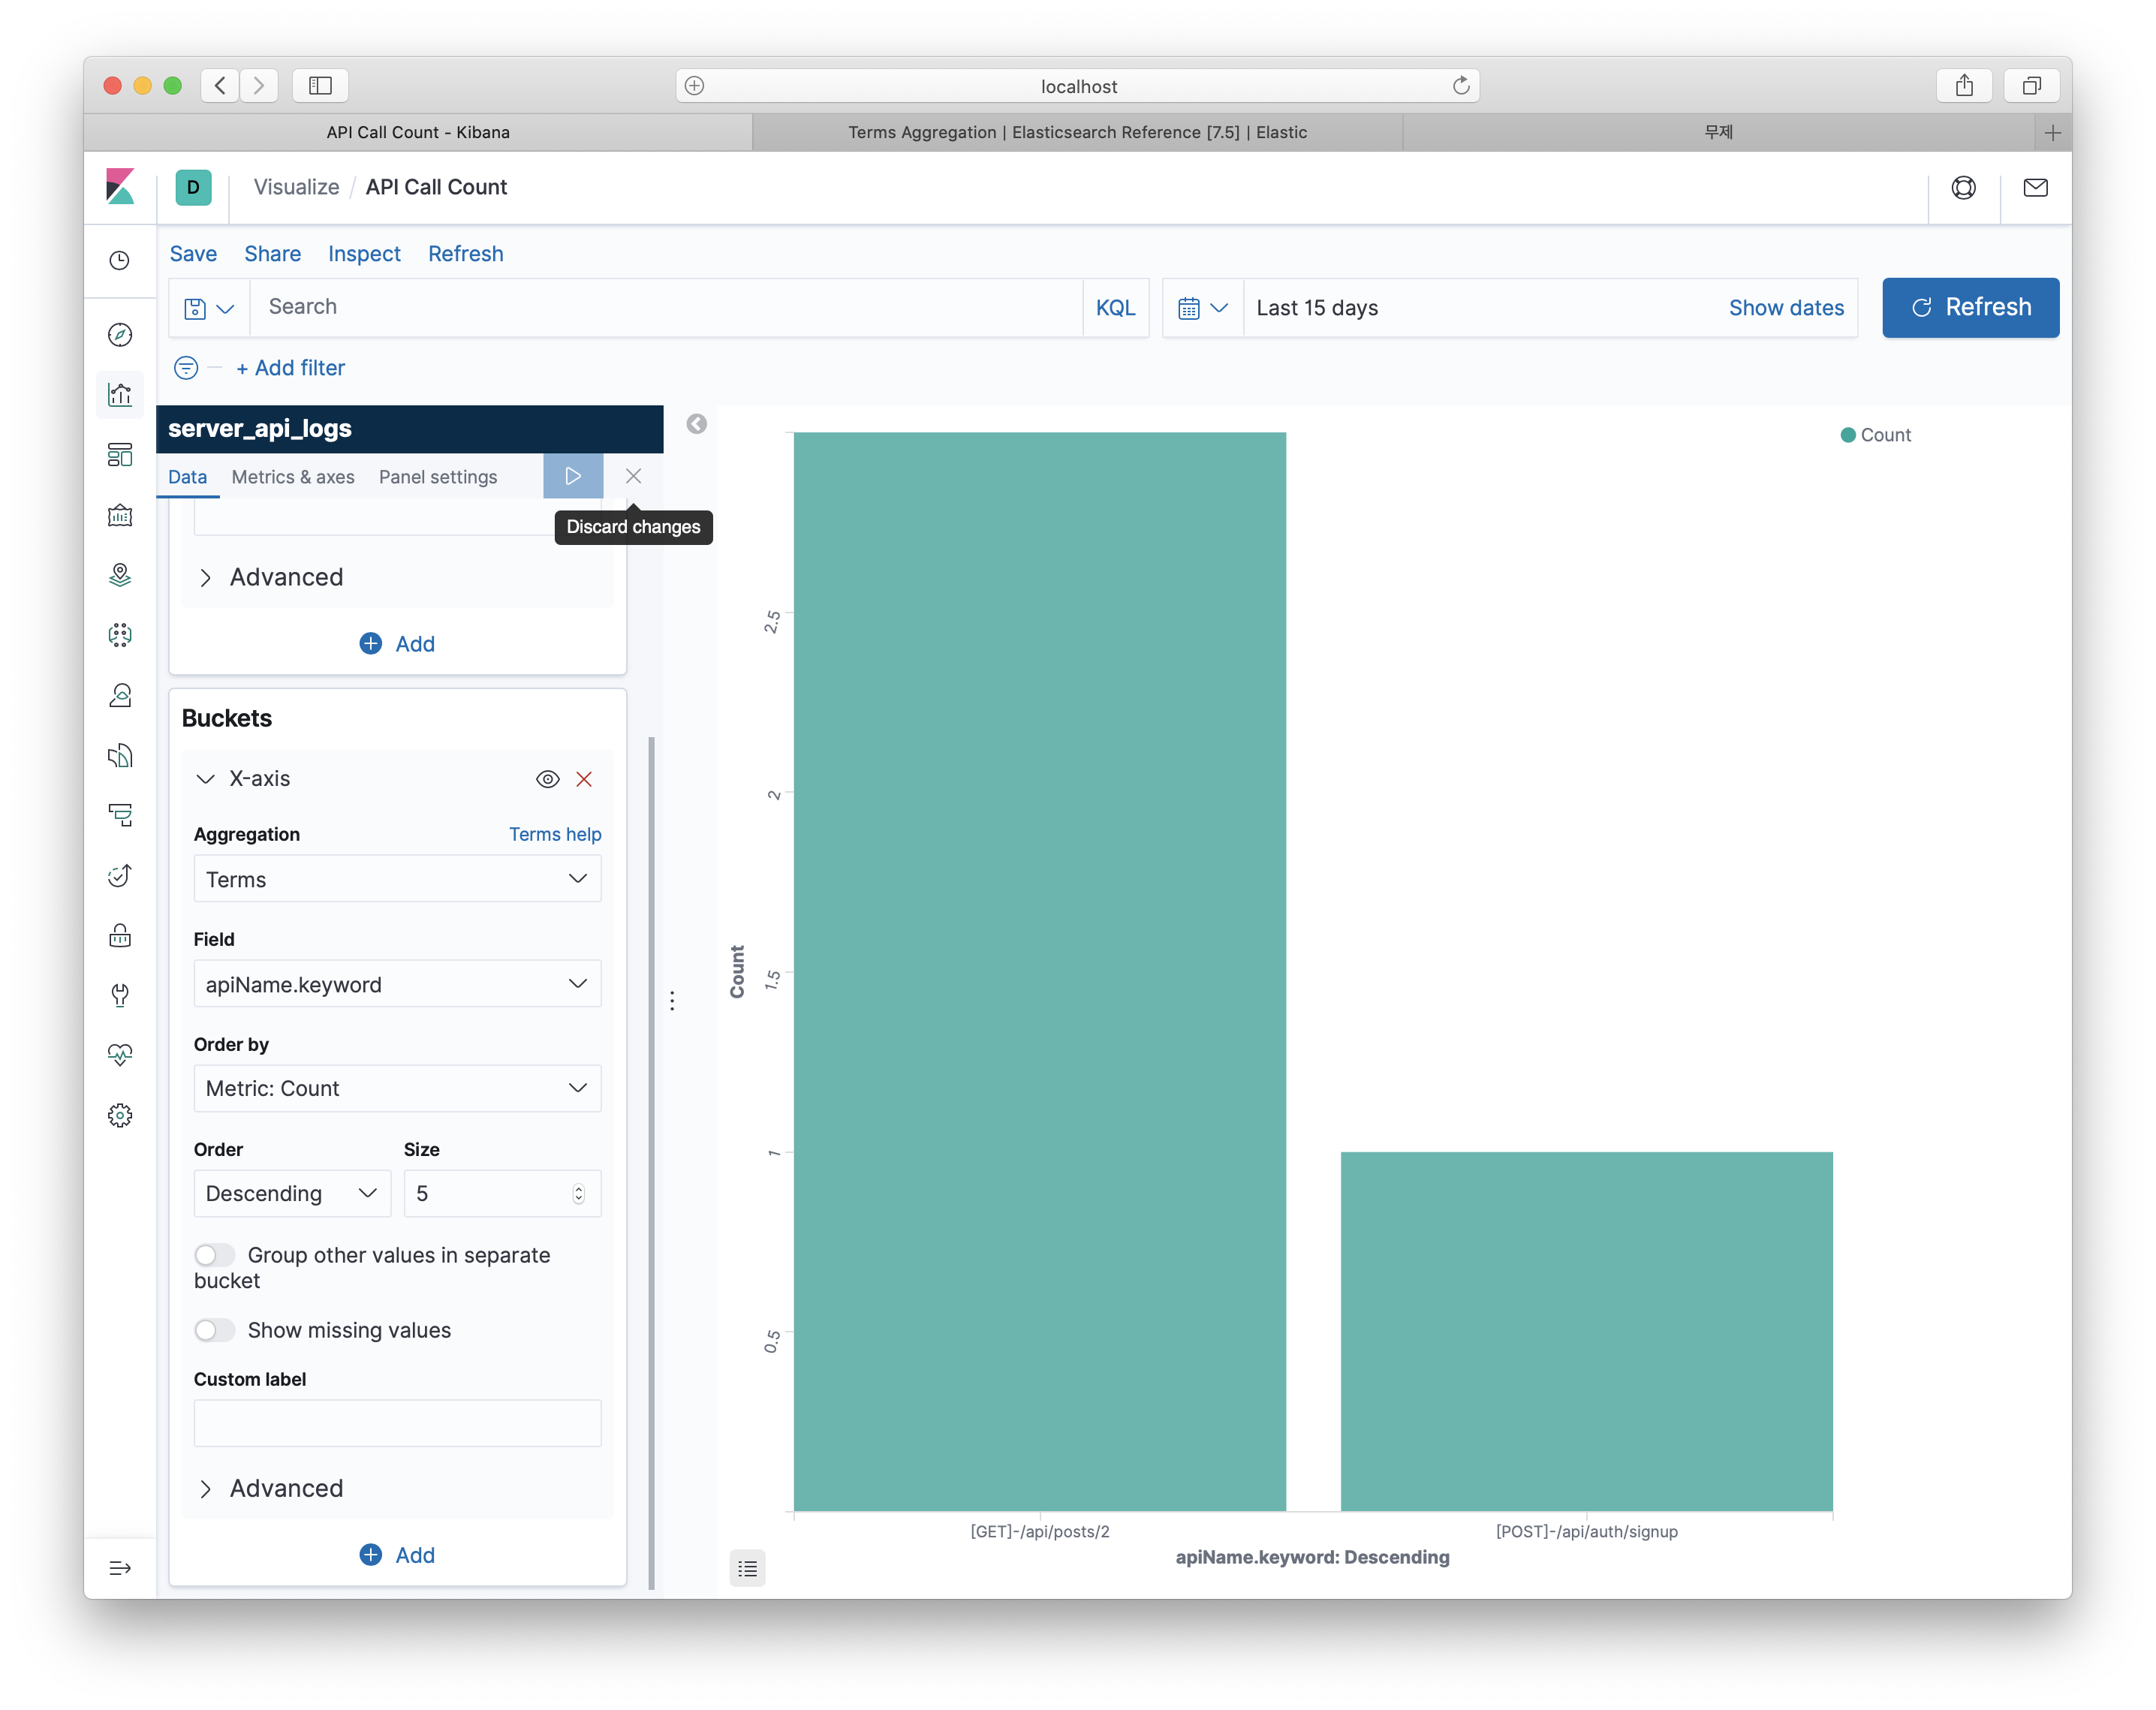Click the [GET]-/api/posts/2 bar
The width and height of the screenshot is (2156, 1710).
point(1039,971)
